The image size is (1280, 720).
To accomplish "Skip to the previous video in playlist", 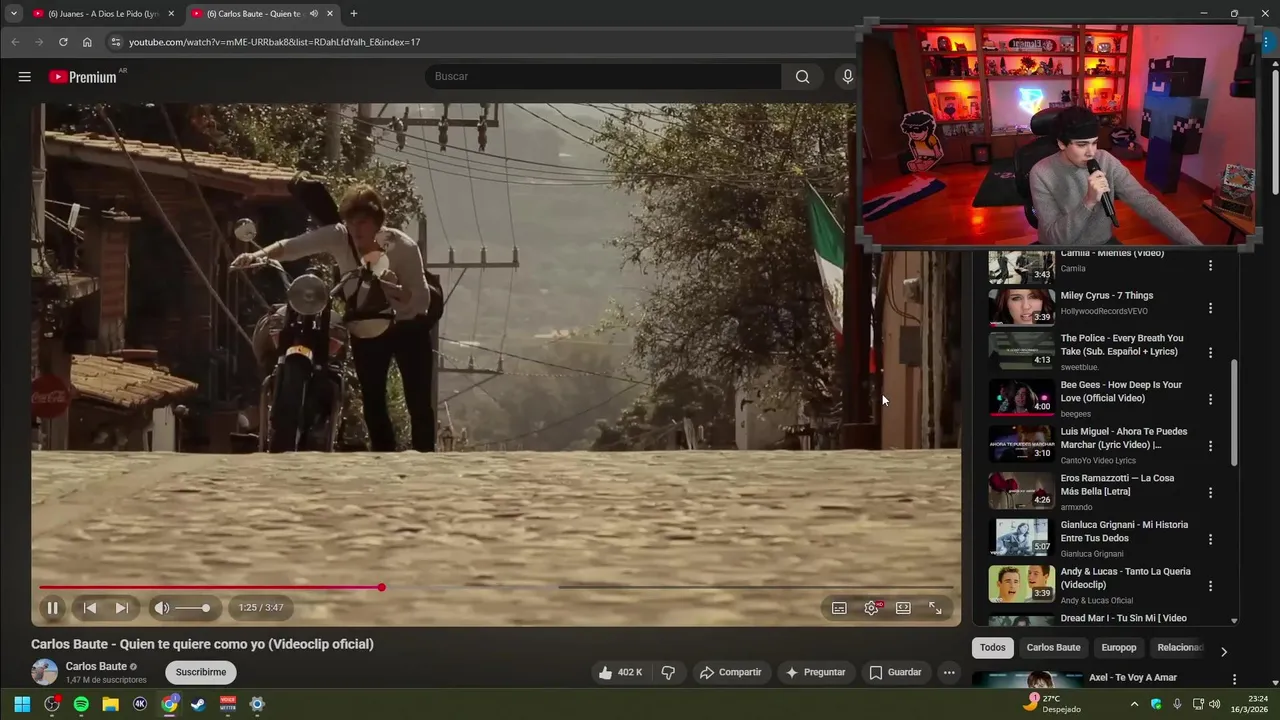I will coord(90,608).
